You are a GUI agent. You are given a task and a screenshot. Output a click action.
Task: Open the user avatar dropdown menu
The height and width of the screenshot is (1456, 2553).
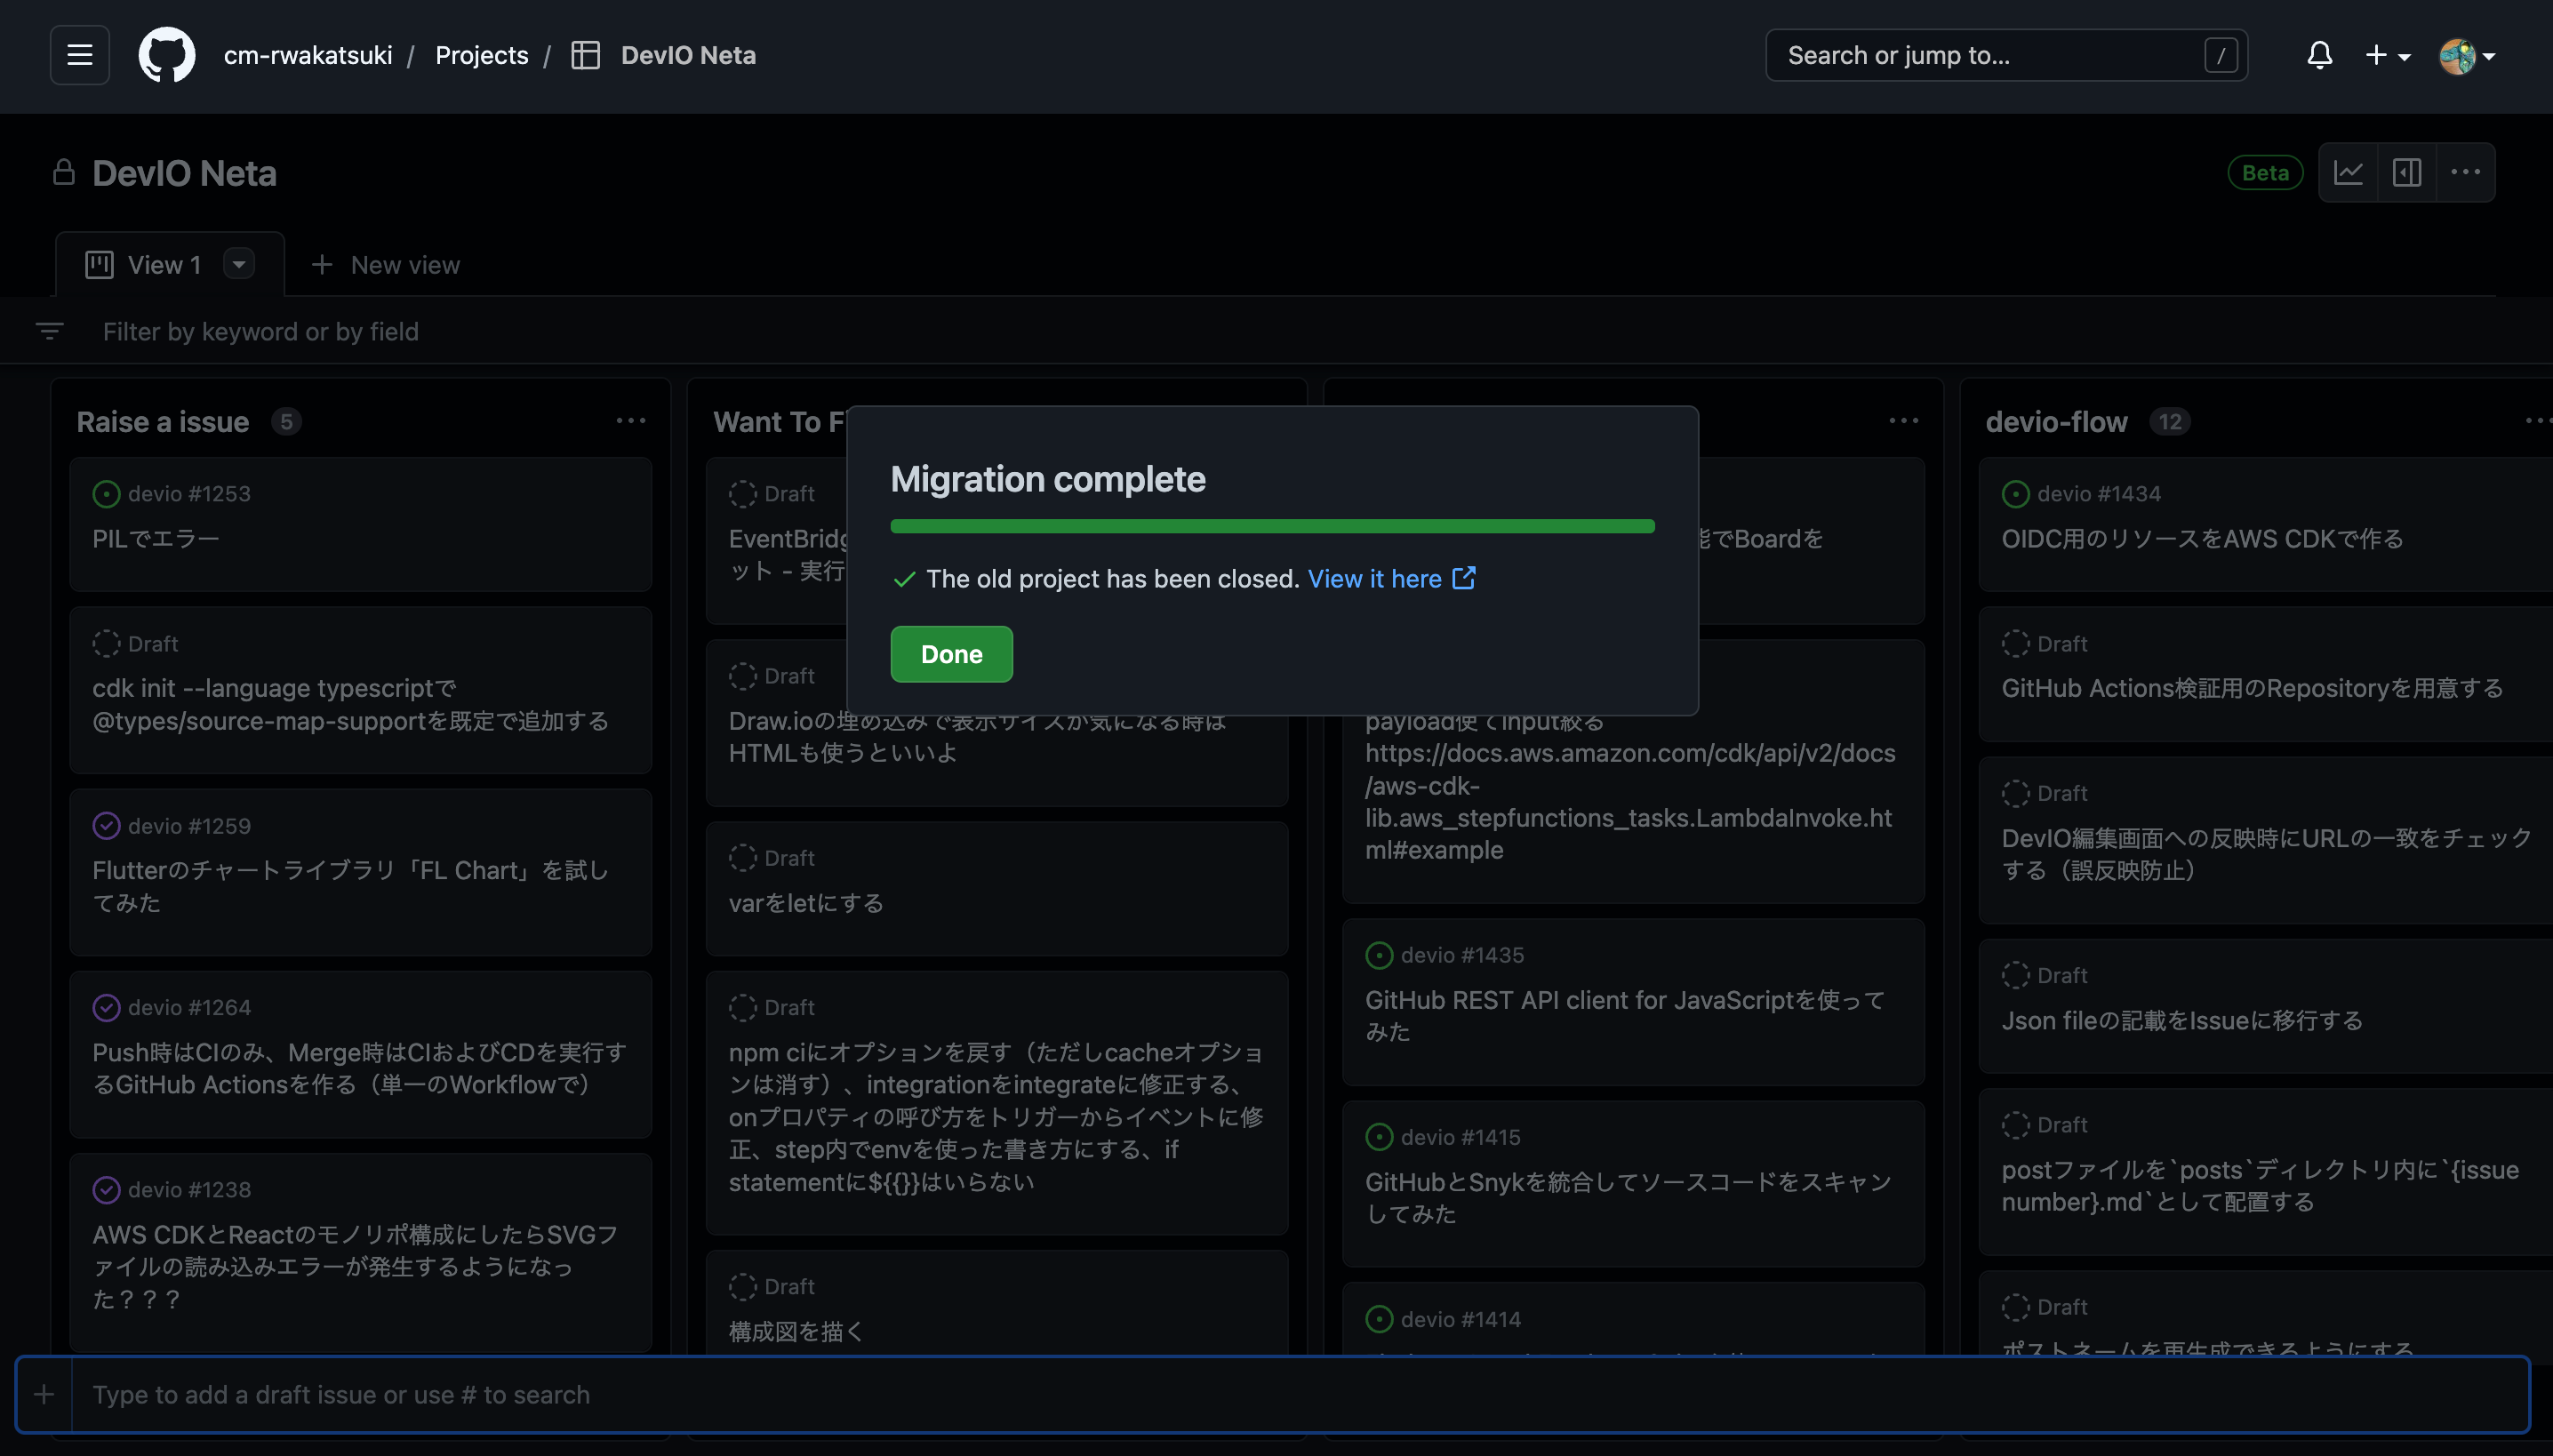tap(2466, 55)
